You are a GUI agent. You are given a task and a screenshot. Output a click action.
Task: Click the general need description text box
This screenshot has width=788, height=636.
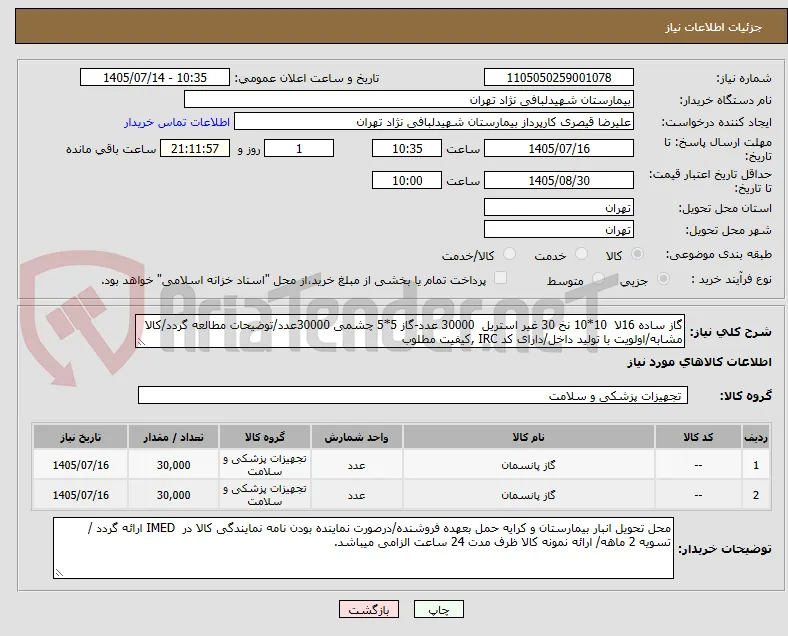point(410,332)
